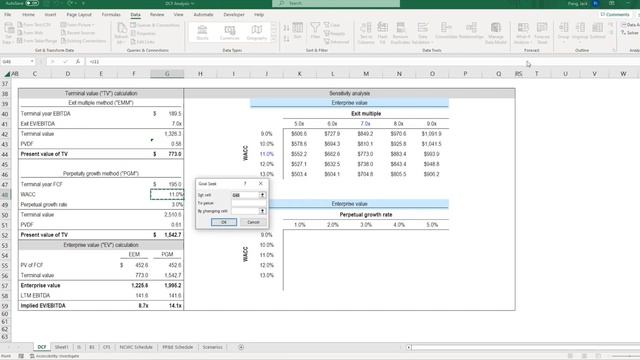The height and width of the screenshot is (360, 640).
Task: Click Sort Z to A icon
Action: coord(286,39)
